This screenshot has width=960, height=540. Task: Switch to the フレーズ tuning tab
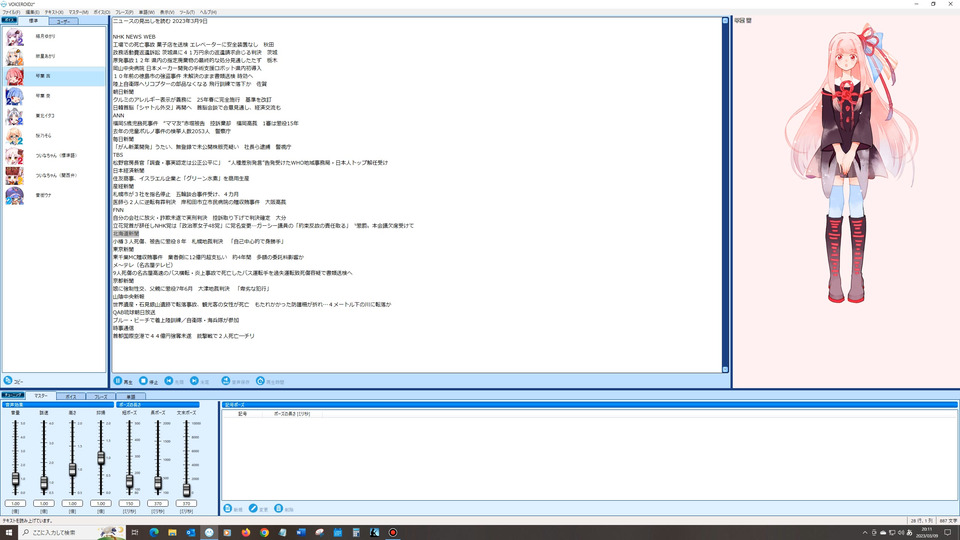(x=100, y=397)
